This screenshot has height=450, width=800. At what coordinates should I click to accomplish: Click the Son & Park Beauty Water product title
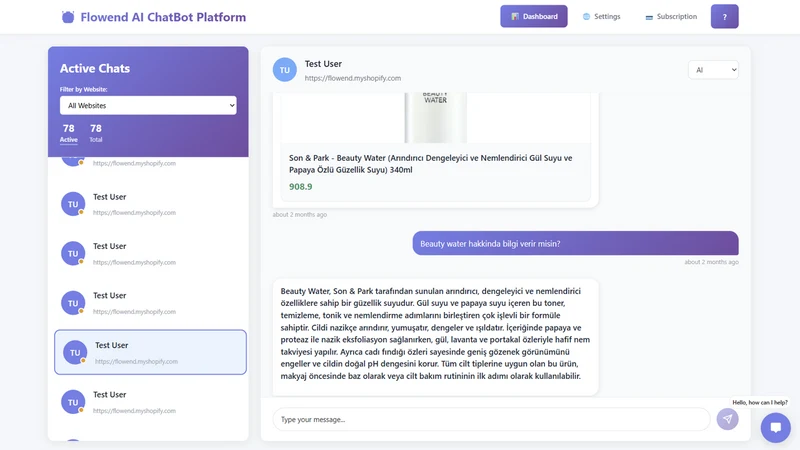[431, 164]
